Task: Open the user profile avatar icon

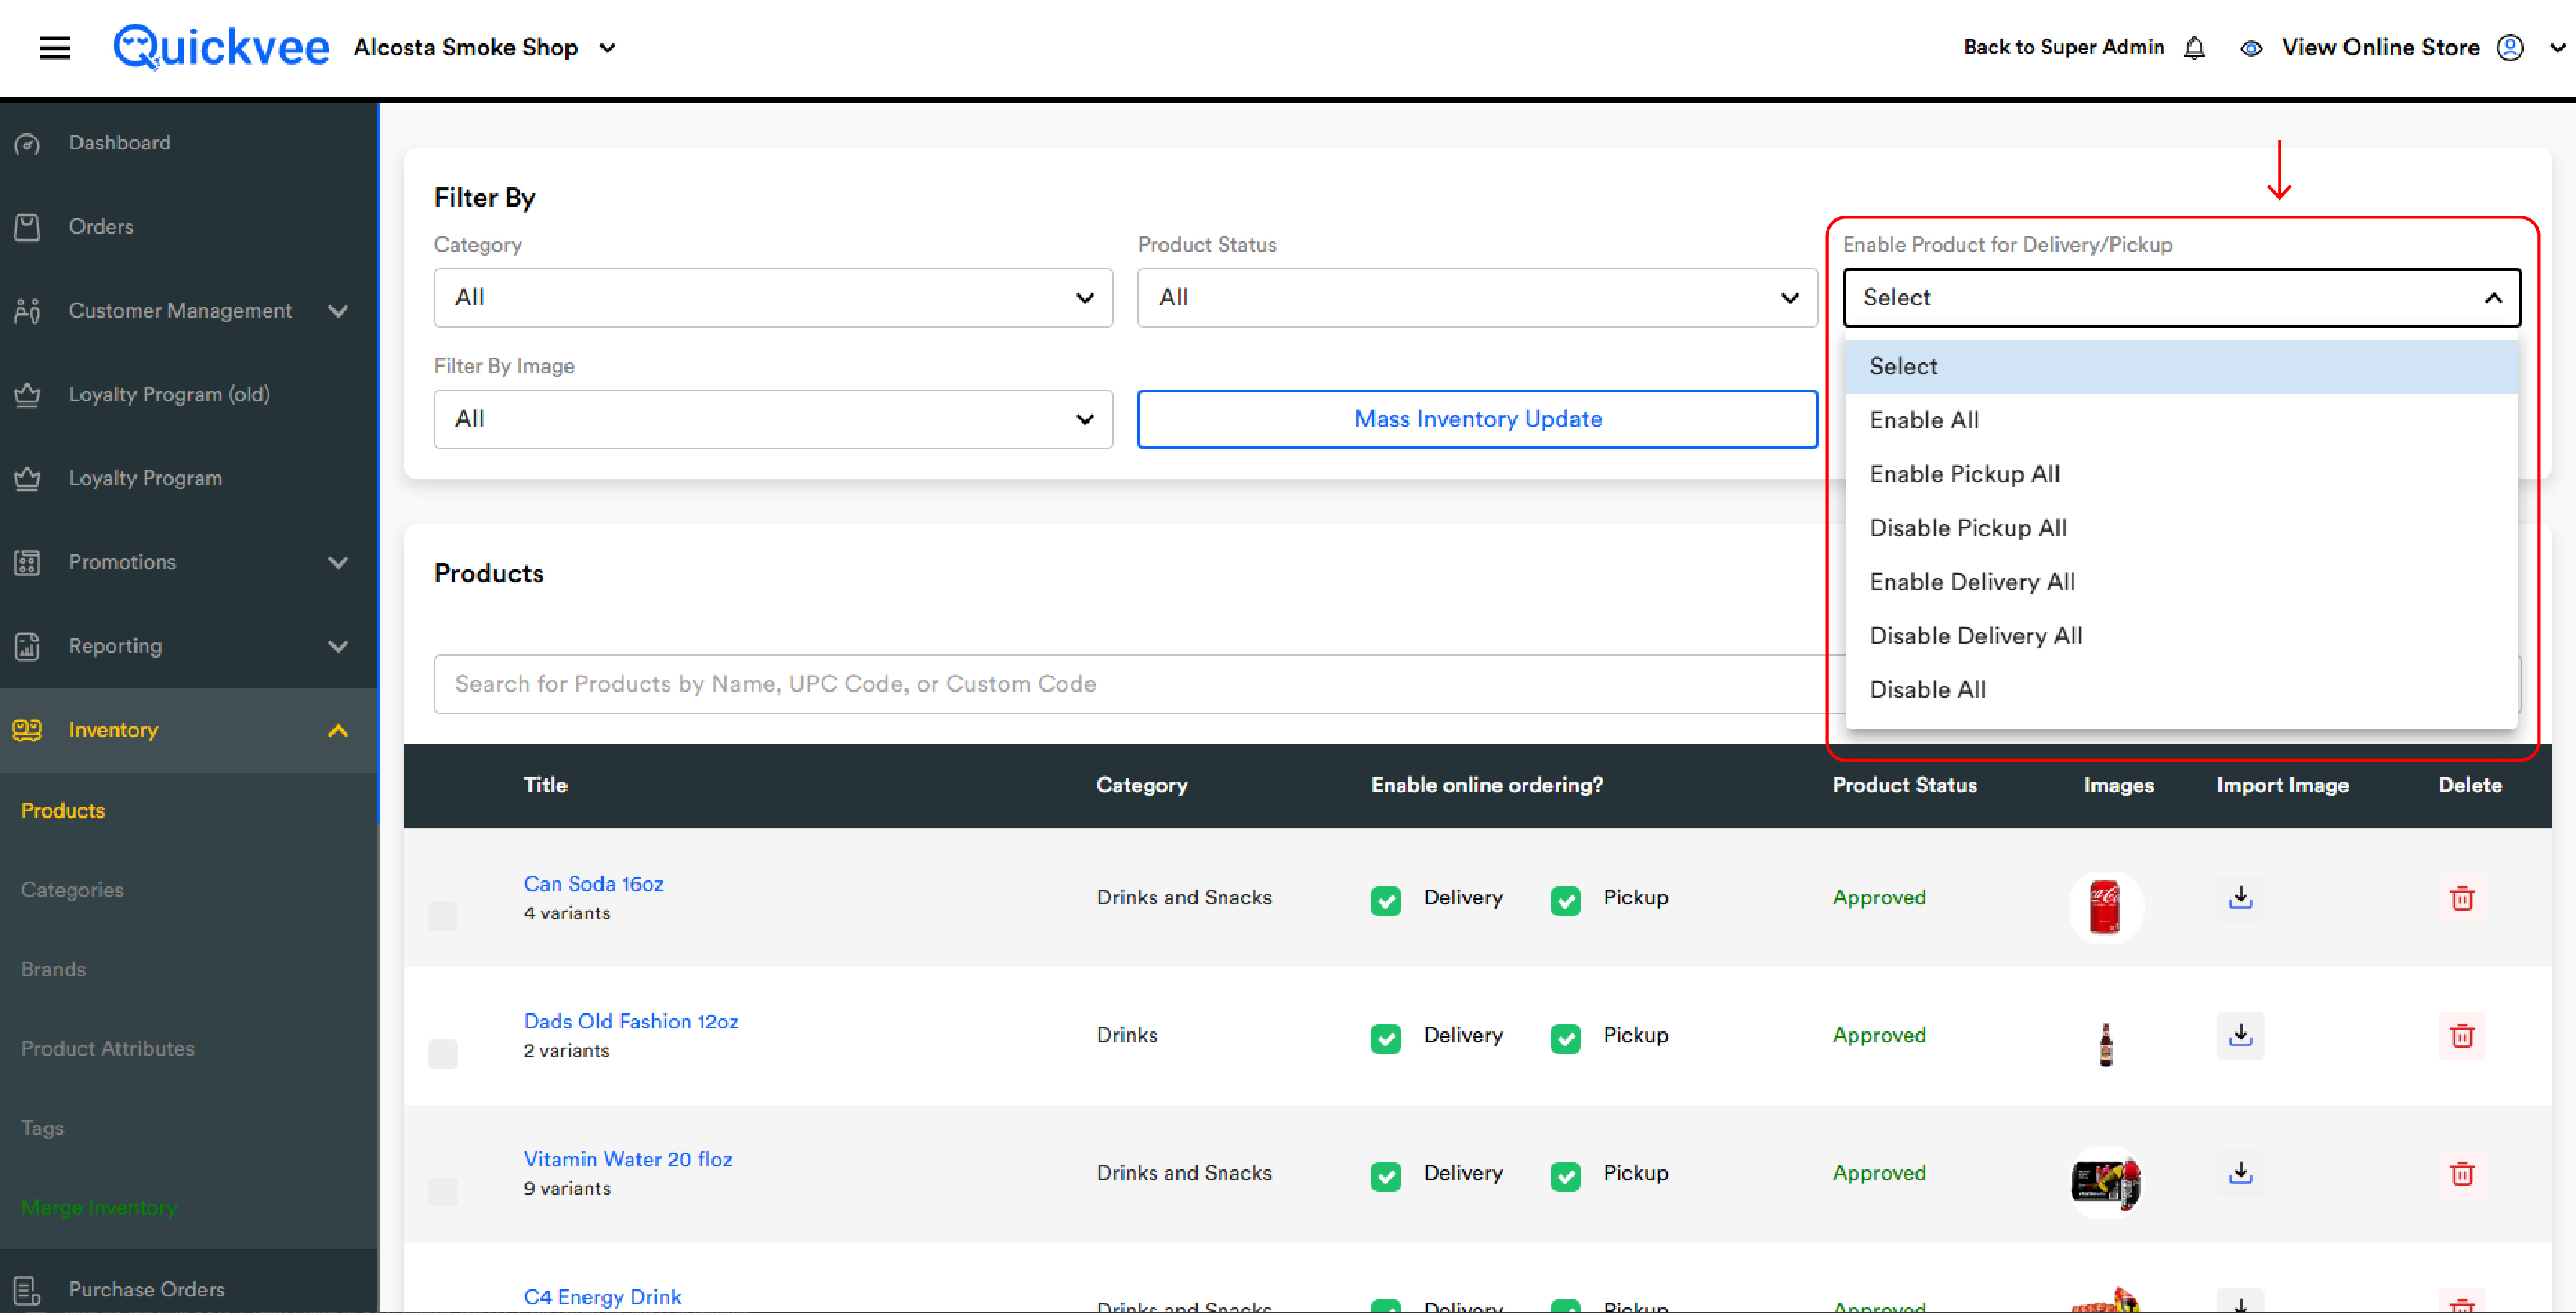Action: (x=2510, y=47)
